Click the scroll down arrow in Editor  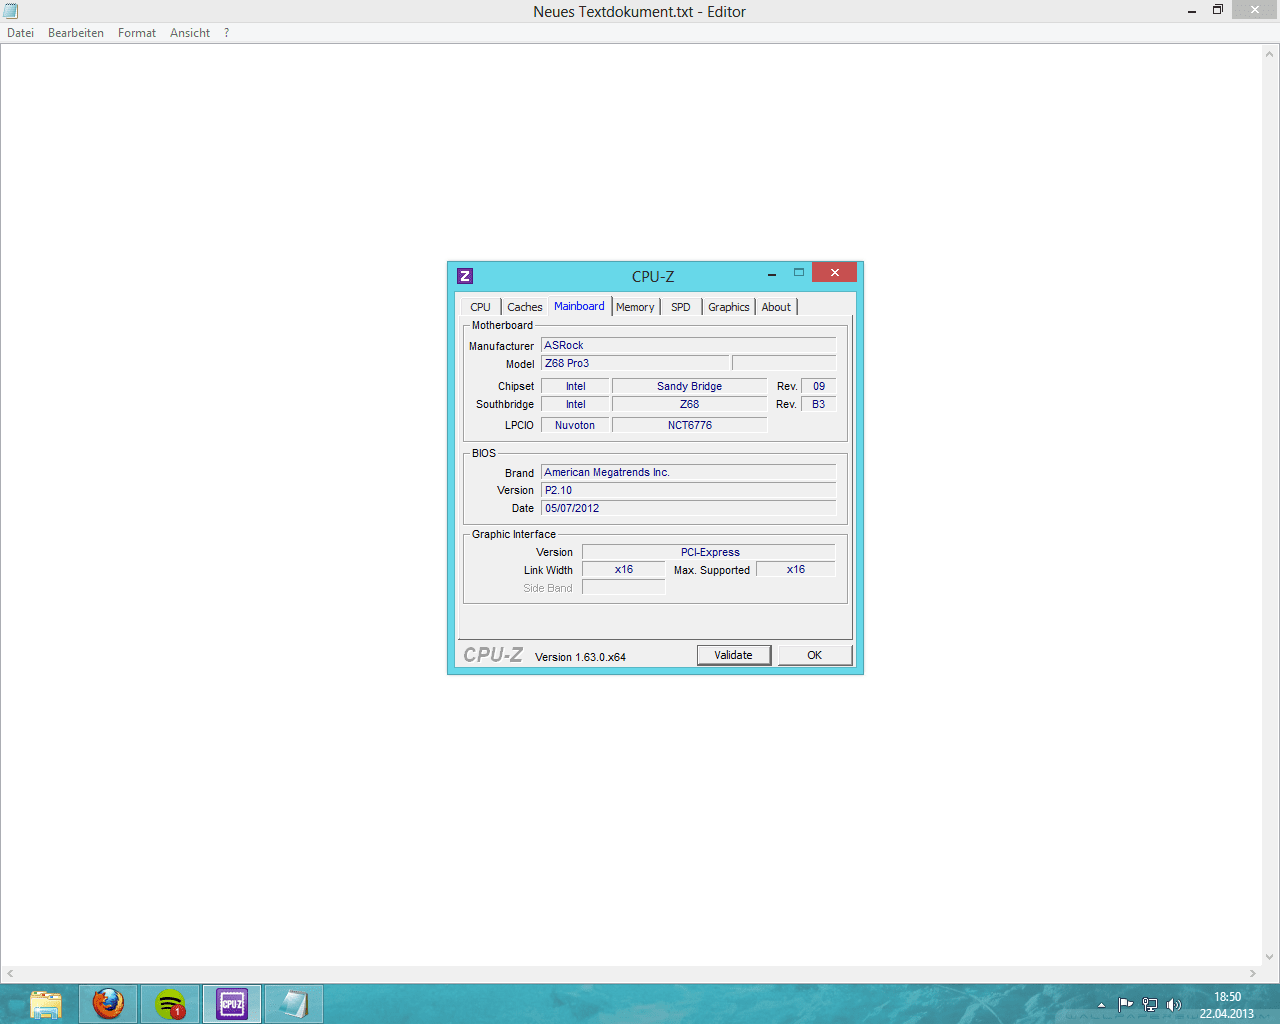1270,957
